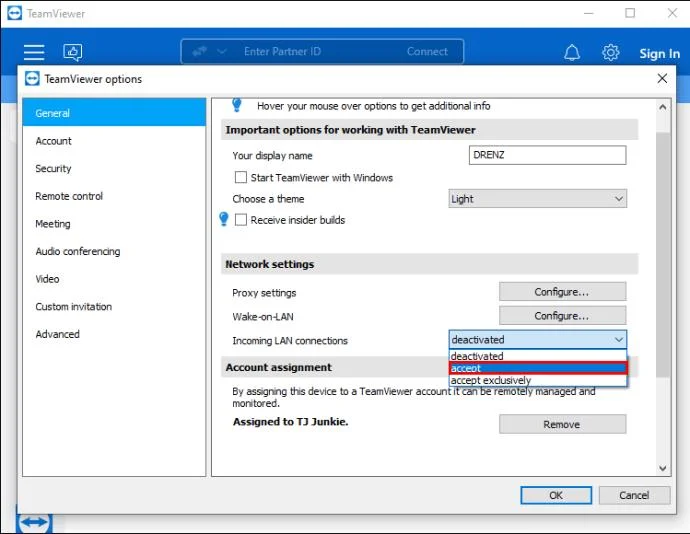Click the TeamViewer arrows logo at bottom left
The height and width of the screenshot is (534, 690).
34,522
